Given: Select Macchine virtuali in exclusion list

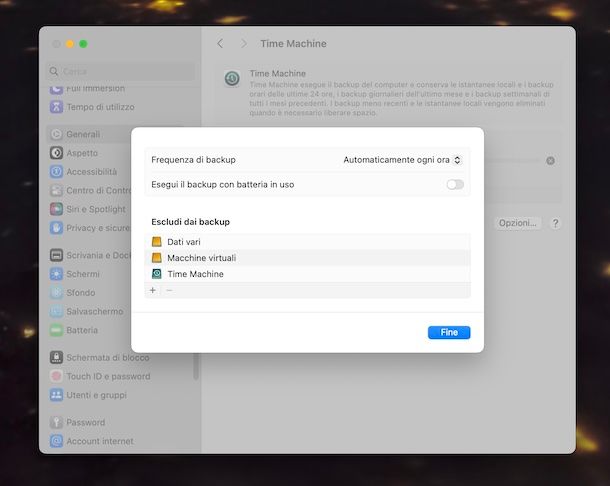Looking at the screenshot, I should pyautogui.click(x=307, y=258).
